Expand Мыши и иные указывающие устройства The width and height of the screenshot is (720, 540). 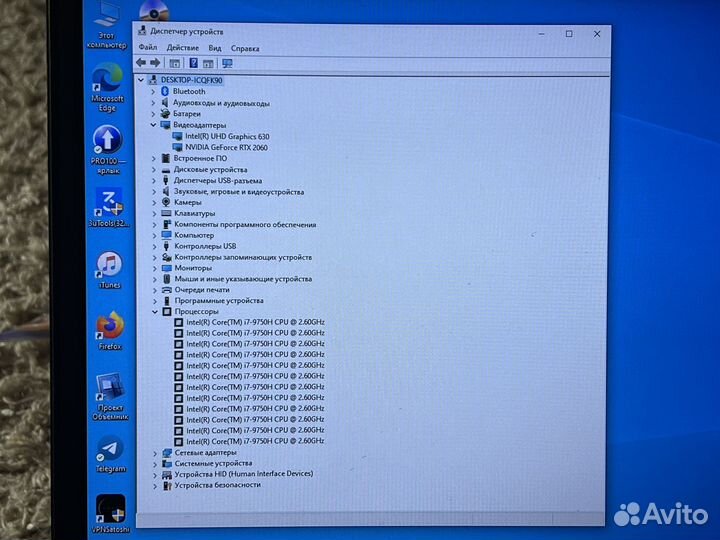pyautogui.click(x=155, y=279)
